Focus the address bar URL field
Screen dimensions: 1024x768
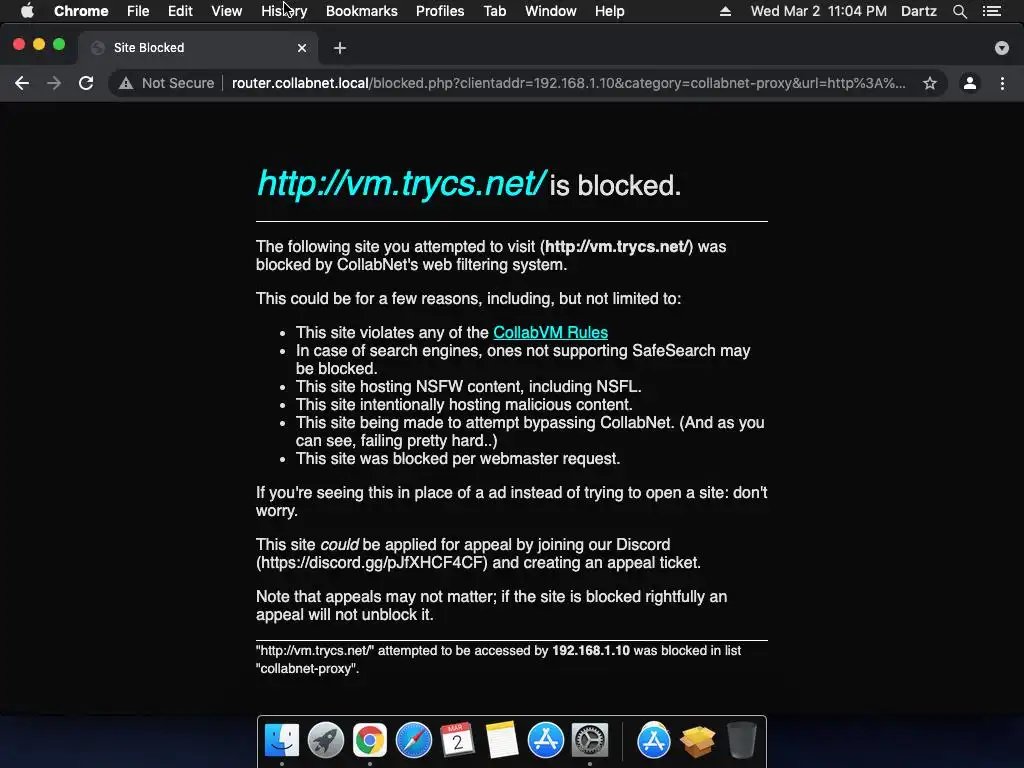(x=568, y=83)
